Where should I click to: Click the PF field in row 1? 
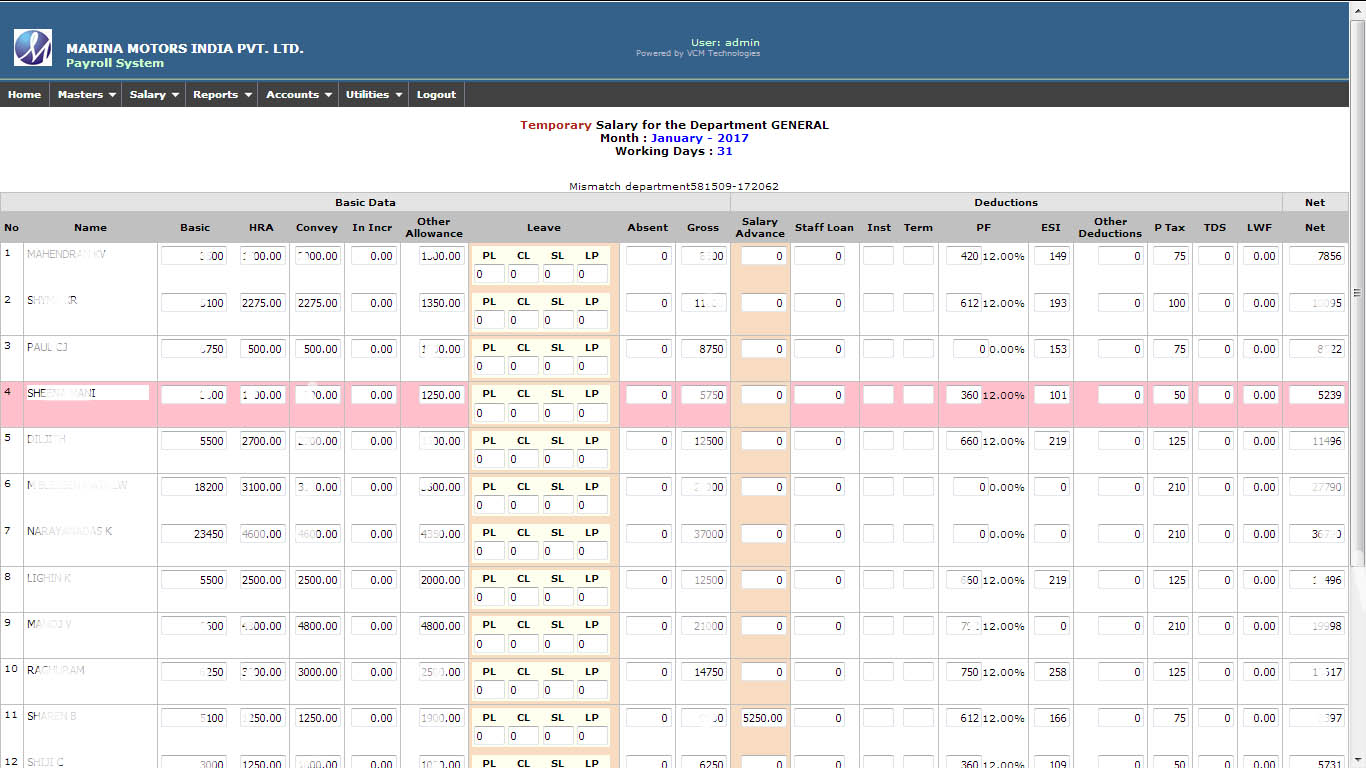pos(964,256)
